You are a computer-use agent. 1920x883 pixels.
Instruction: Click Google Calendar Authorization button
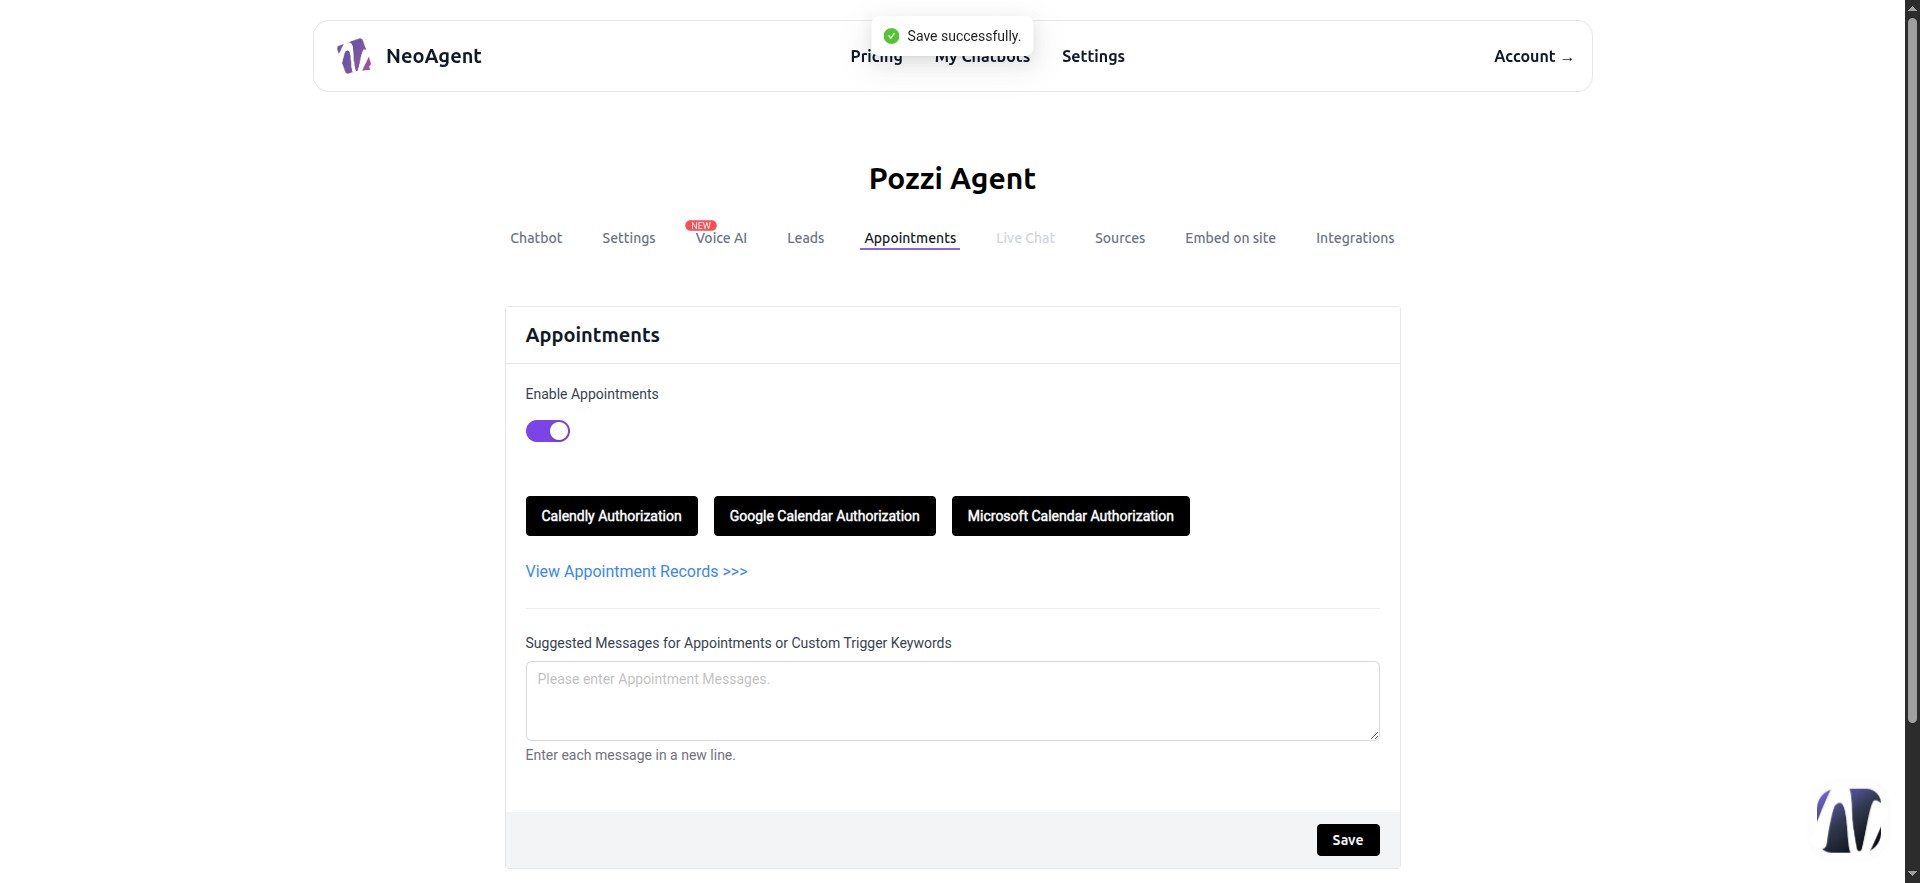pyautogui.click(x=825, y=516)
